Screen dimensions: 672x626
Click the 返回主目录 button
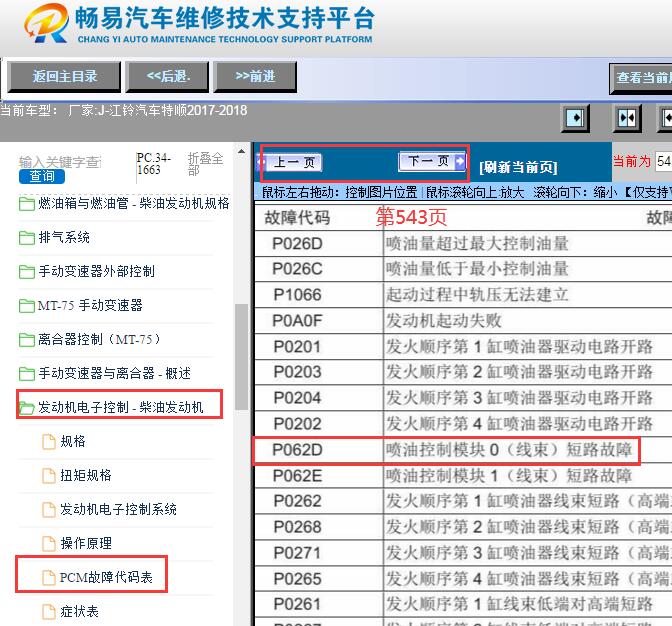point(64,77)
